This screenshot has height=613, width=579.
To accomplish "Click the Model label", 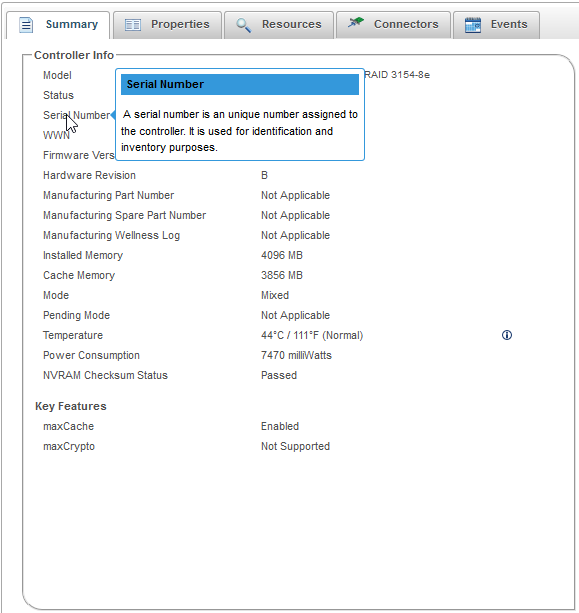I will pos(57,75).
